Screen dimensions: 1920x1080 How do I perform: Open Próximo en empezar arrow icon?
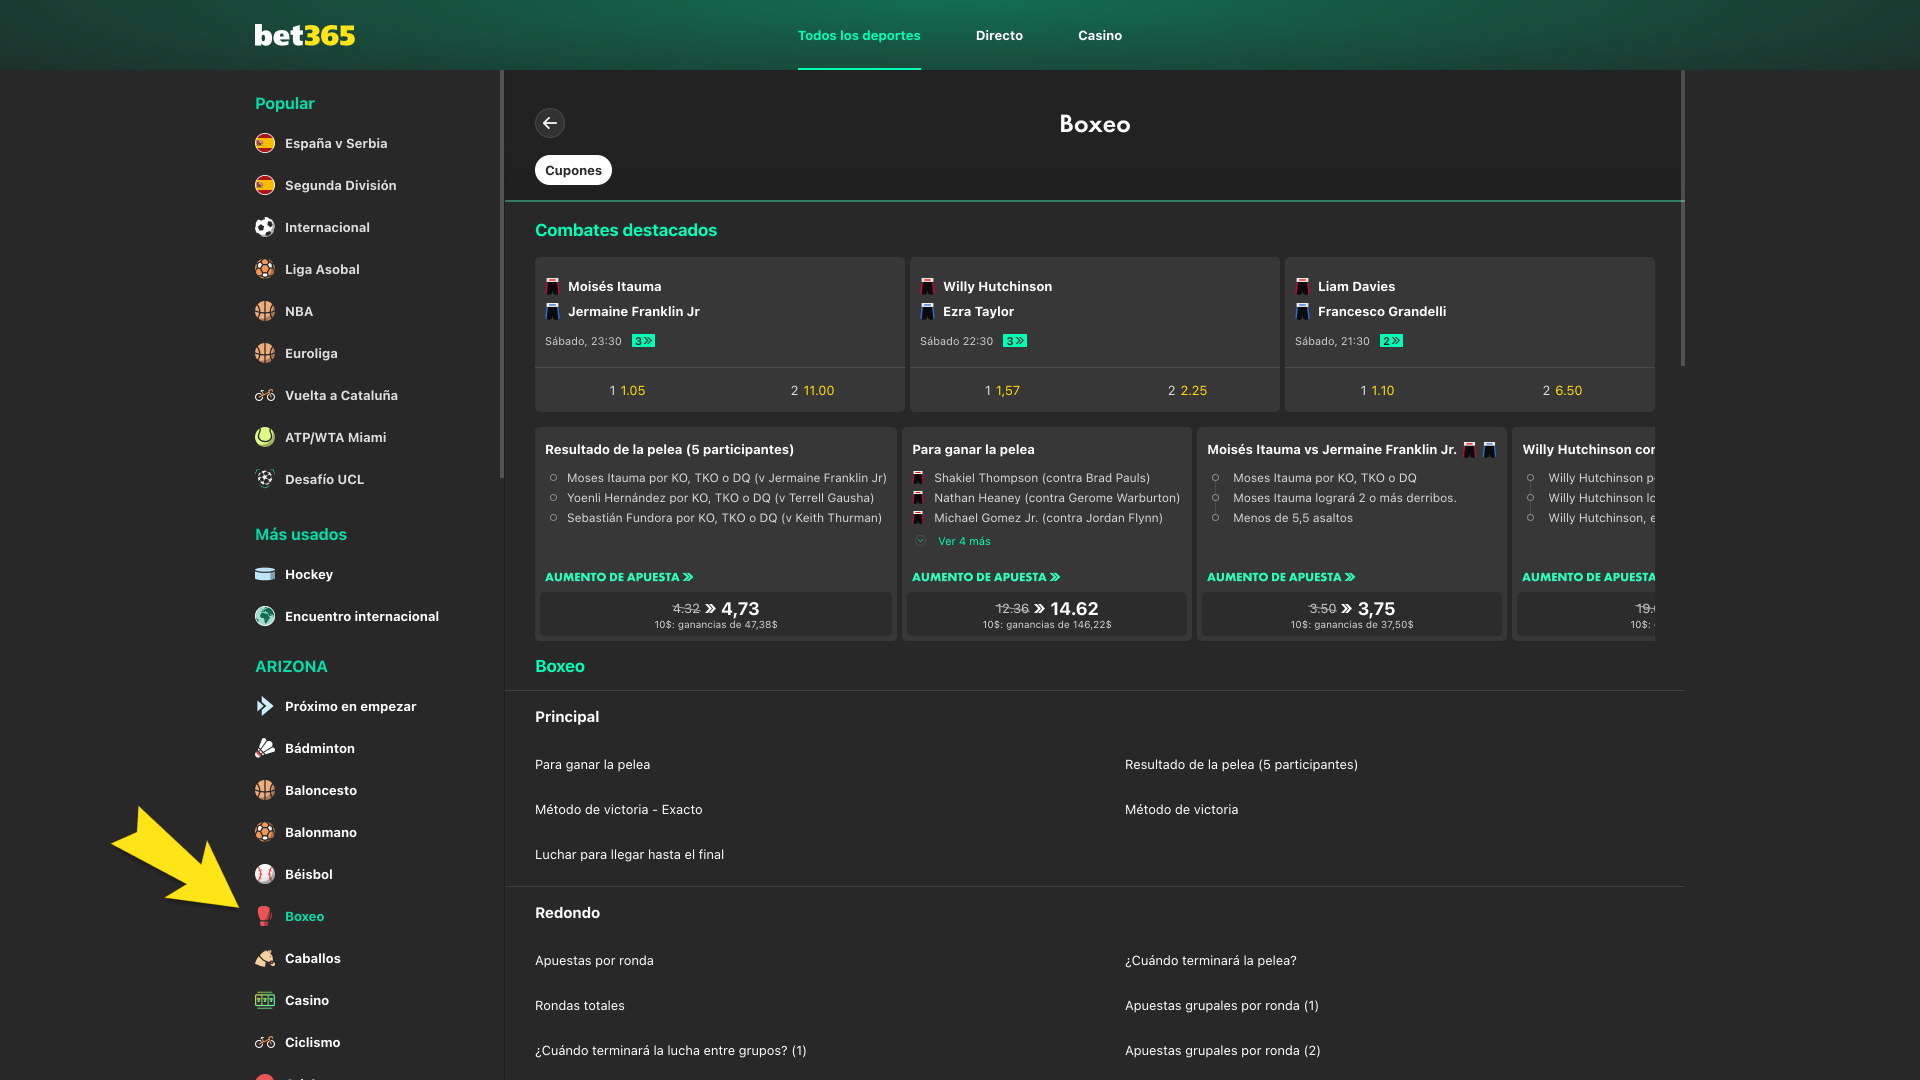point(265,706)
